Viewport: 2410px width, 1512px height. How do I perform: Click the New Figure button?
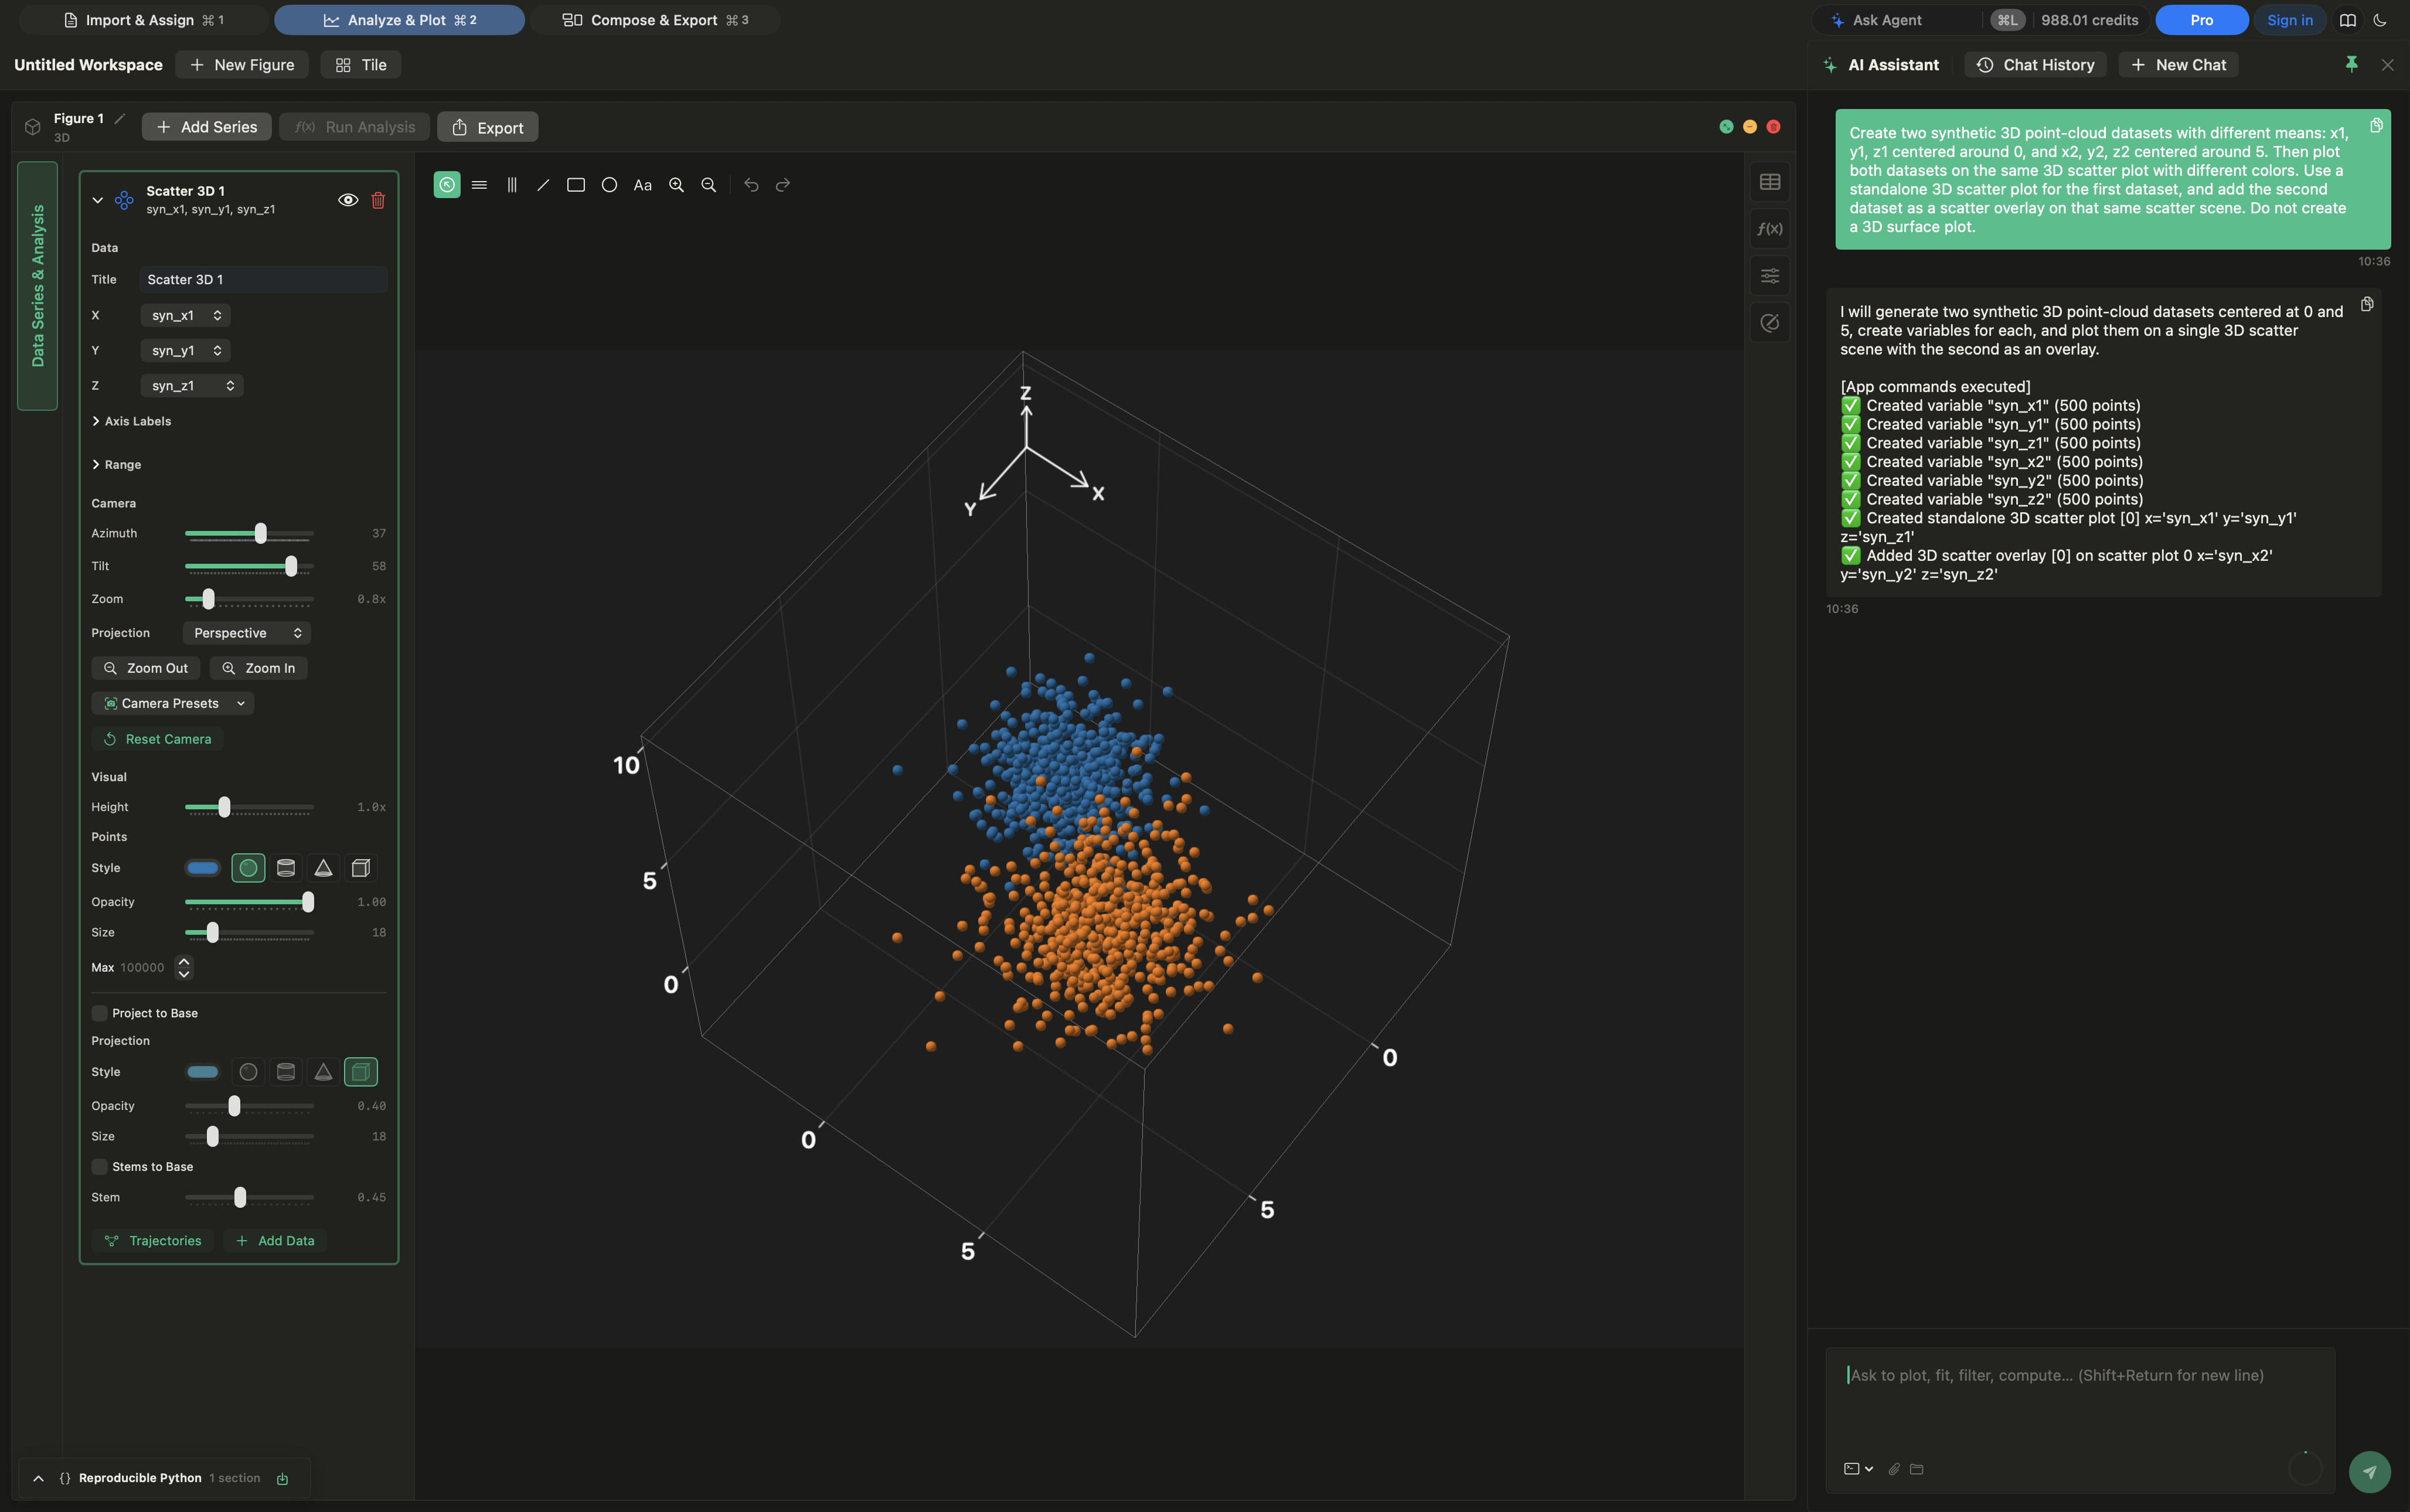242,65
